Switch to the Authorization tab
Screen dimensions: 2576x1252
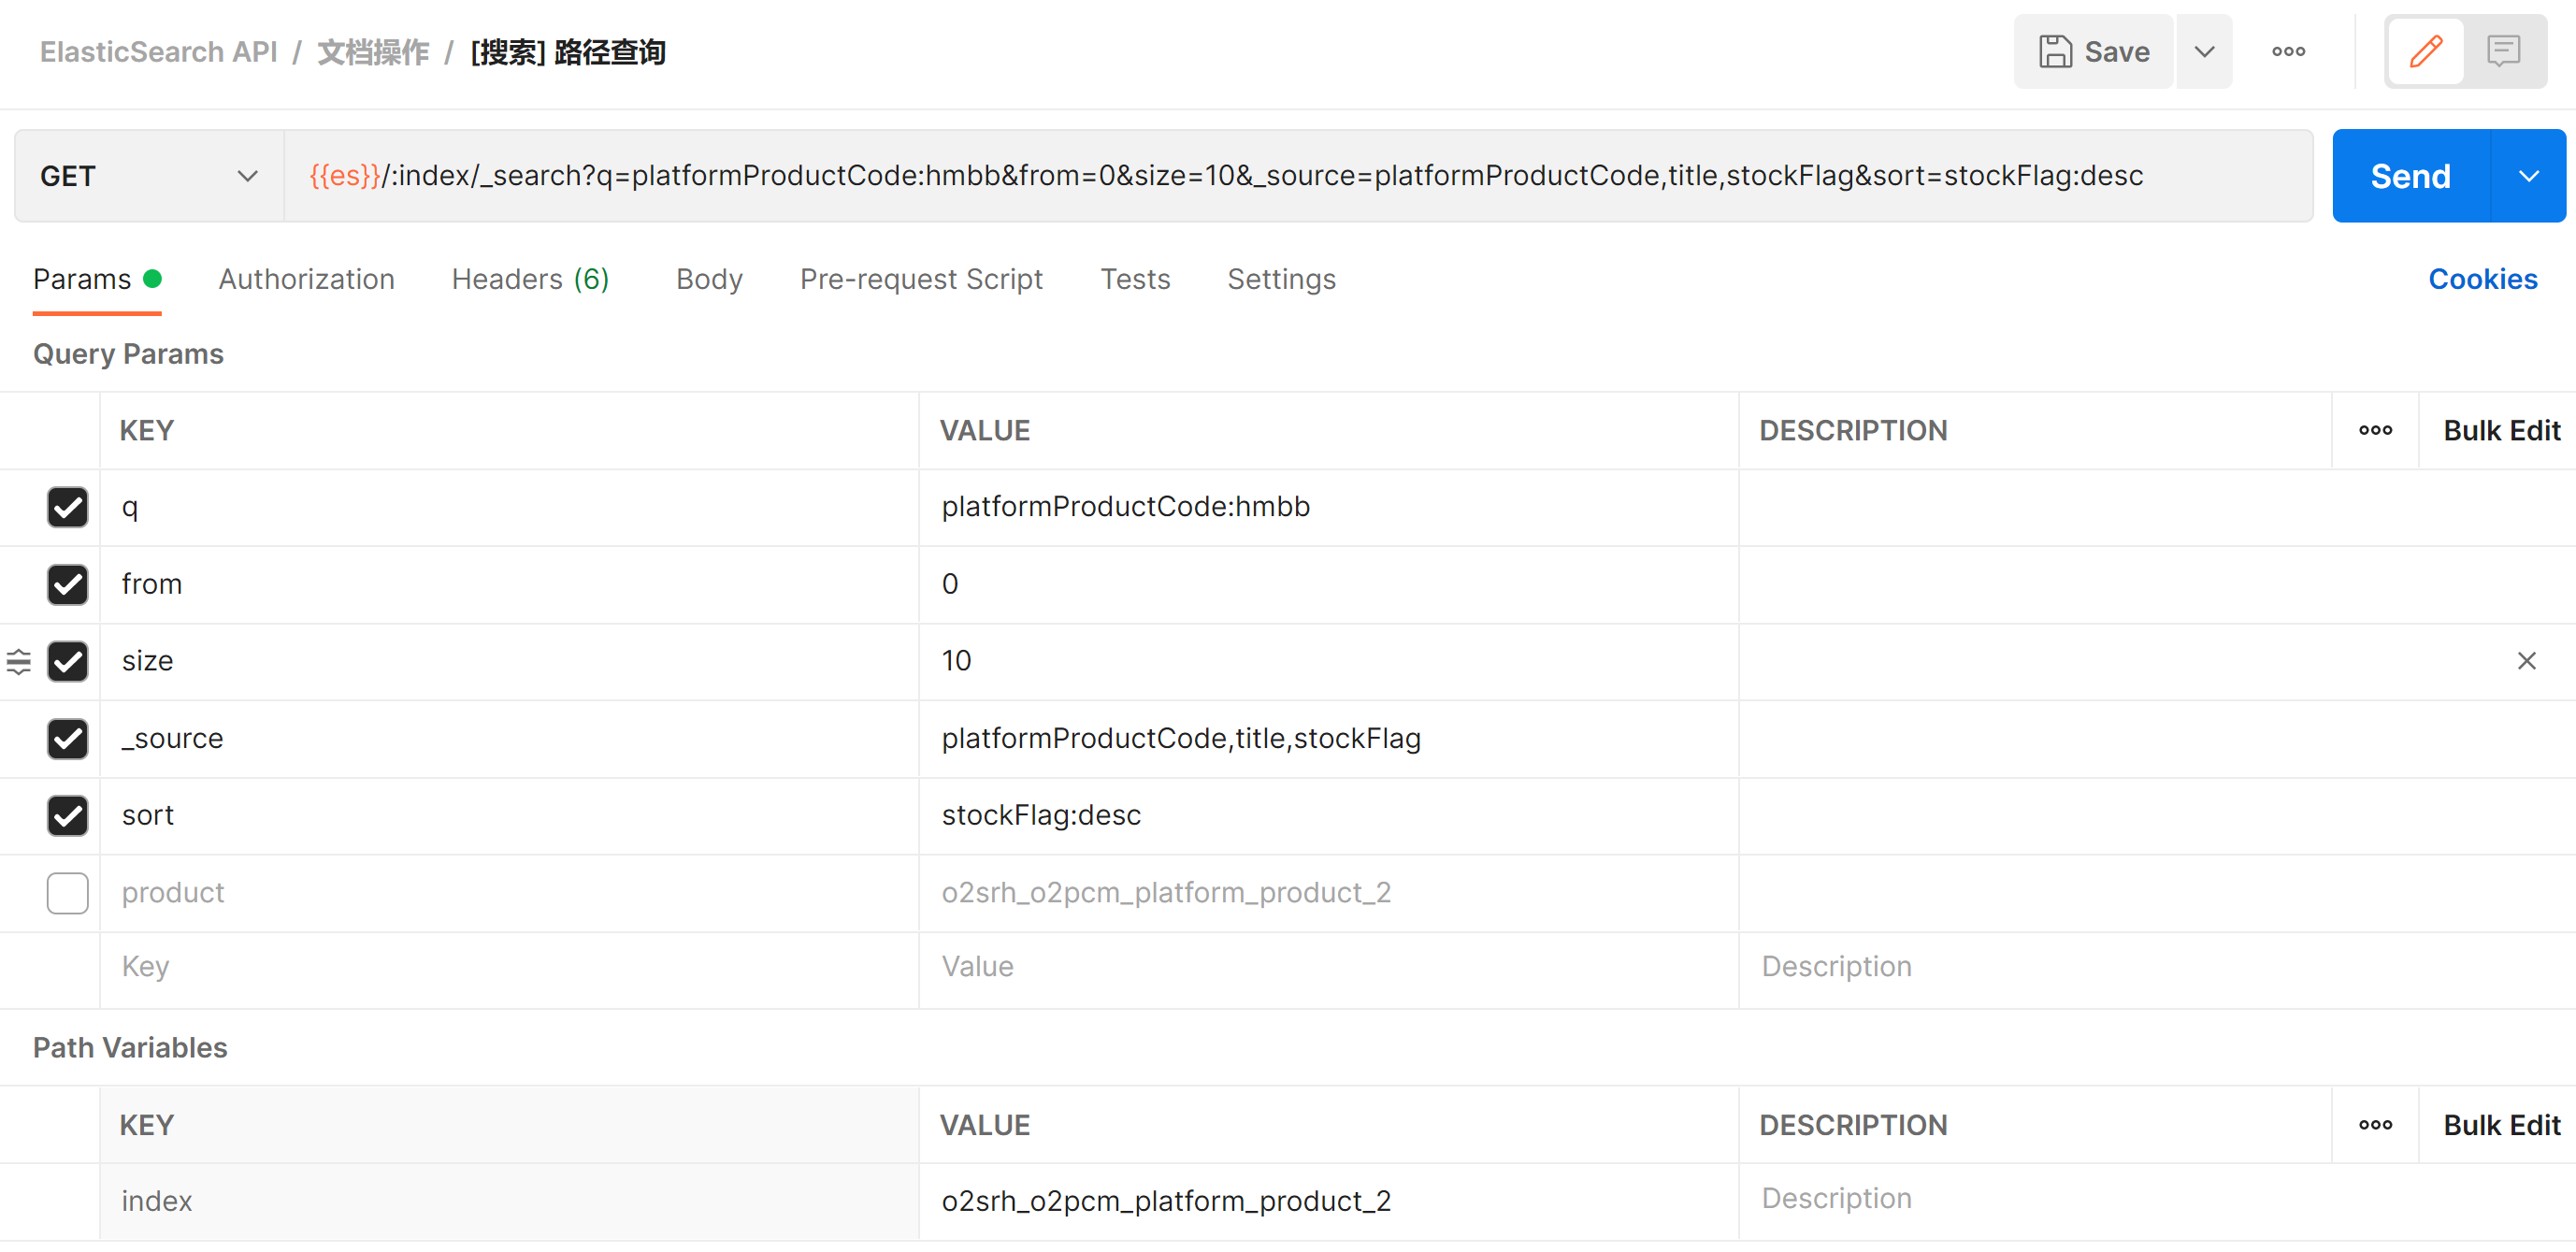point(306,279)
